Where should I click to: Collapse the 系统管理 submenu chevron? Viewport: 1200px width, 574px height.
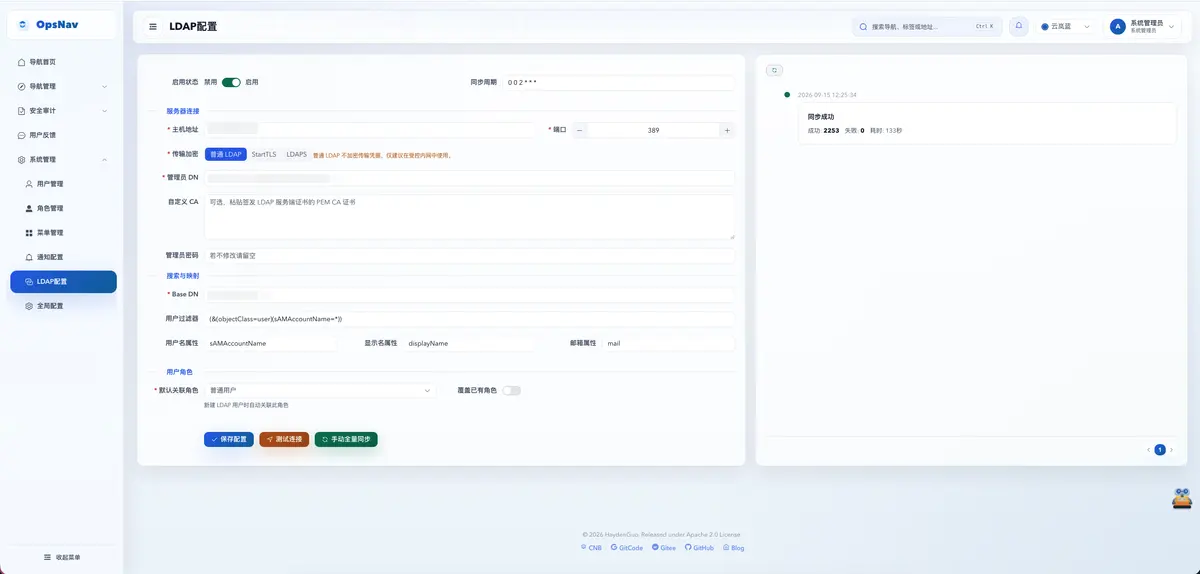pyautogui.click(x=105, y=160)
